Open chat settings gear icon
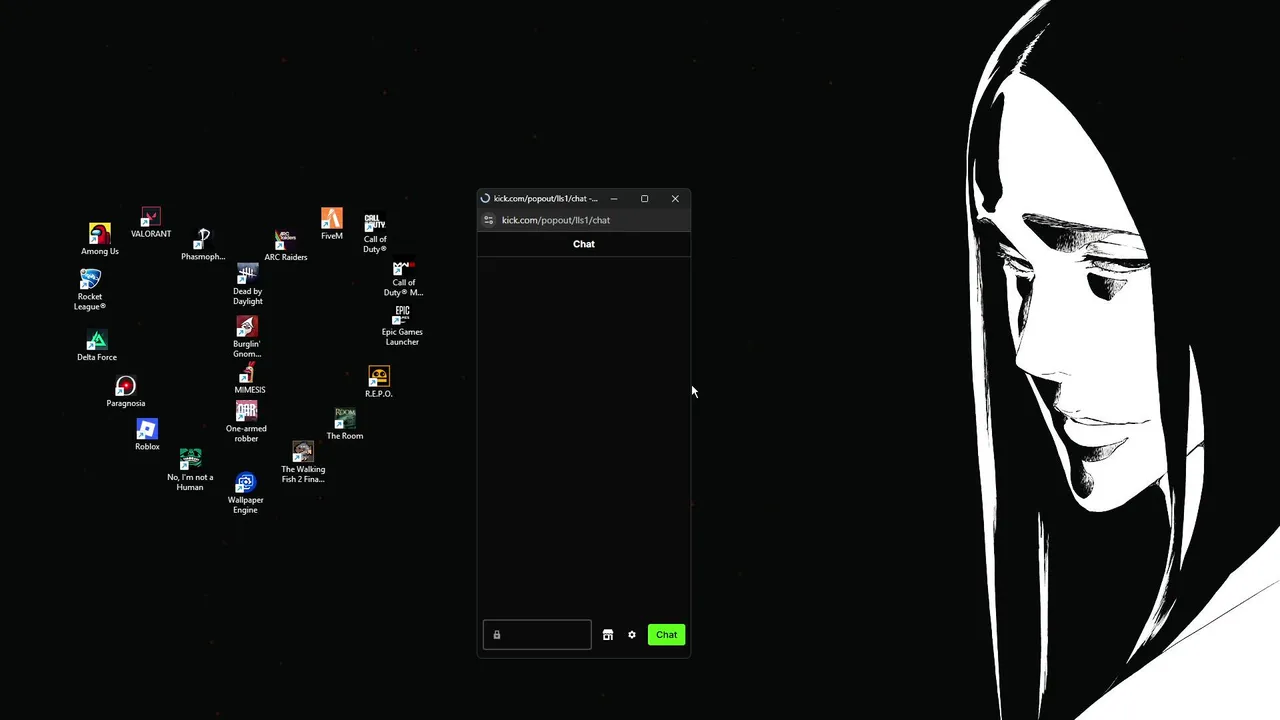Viewport: 1280px width, 720px height. (632, 635)
